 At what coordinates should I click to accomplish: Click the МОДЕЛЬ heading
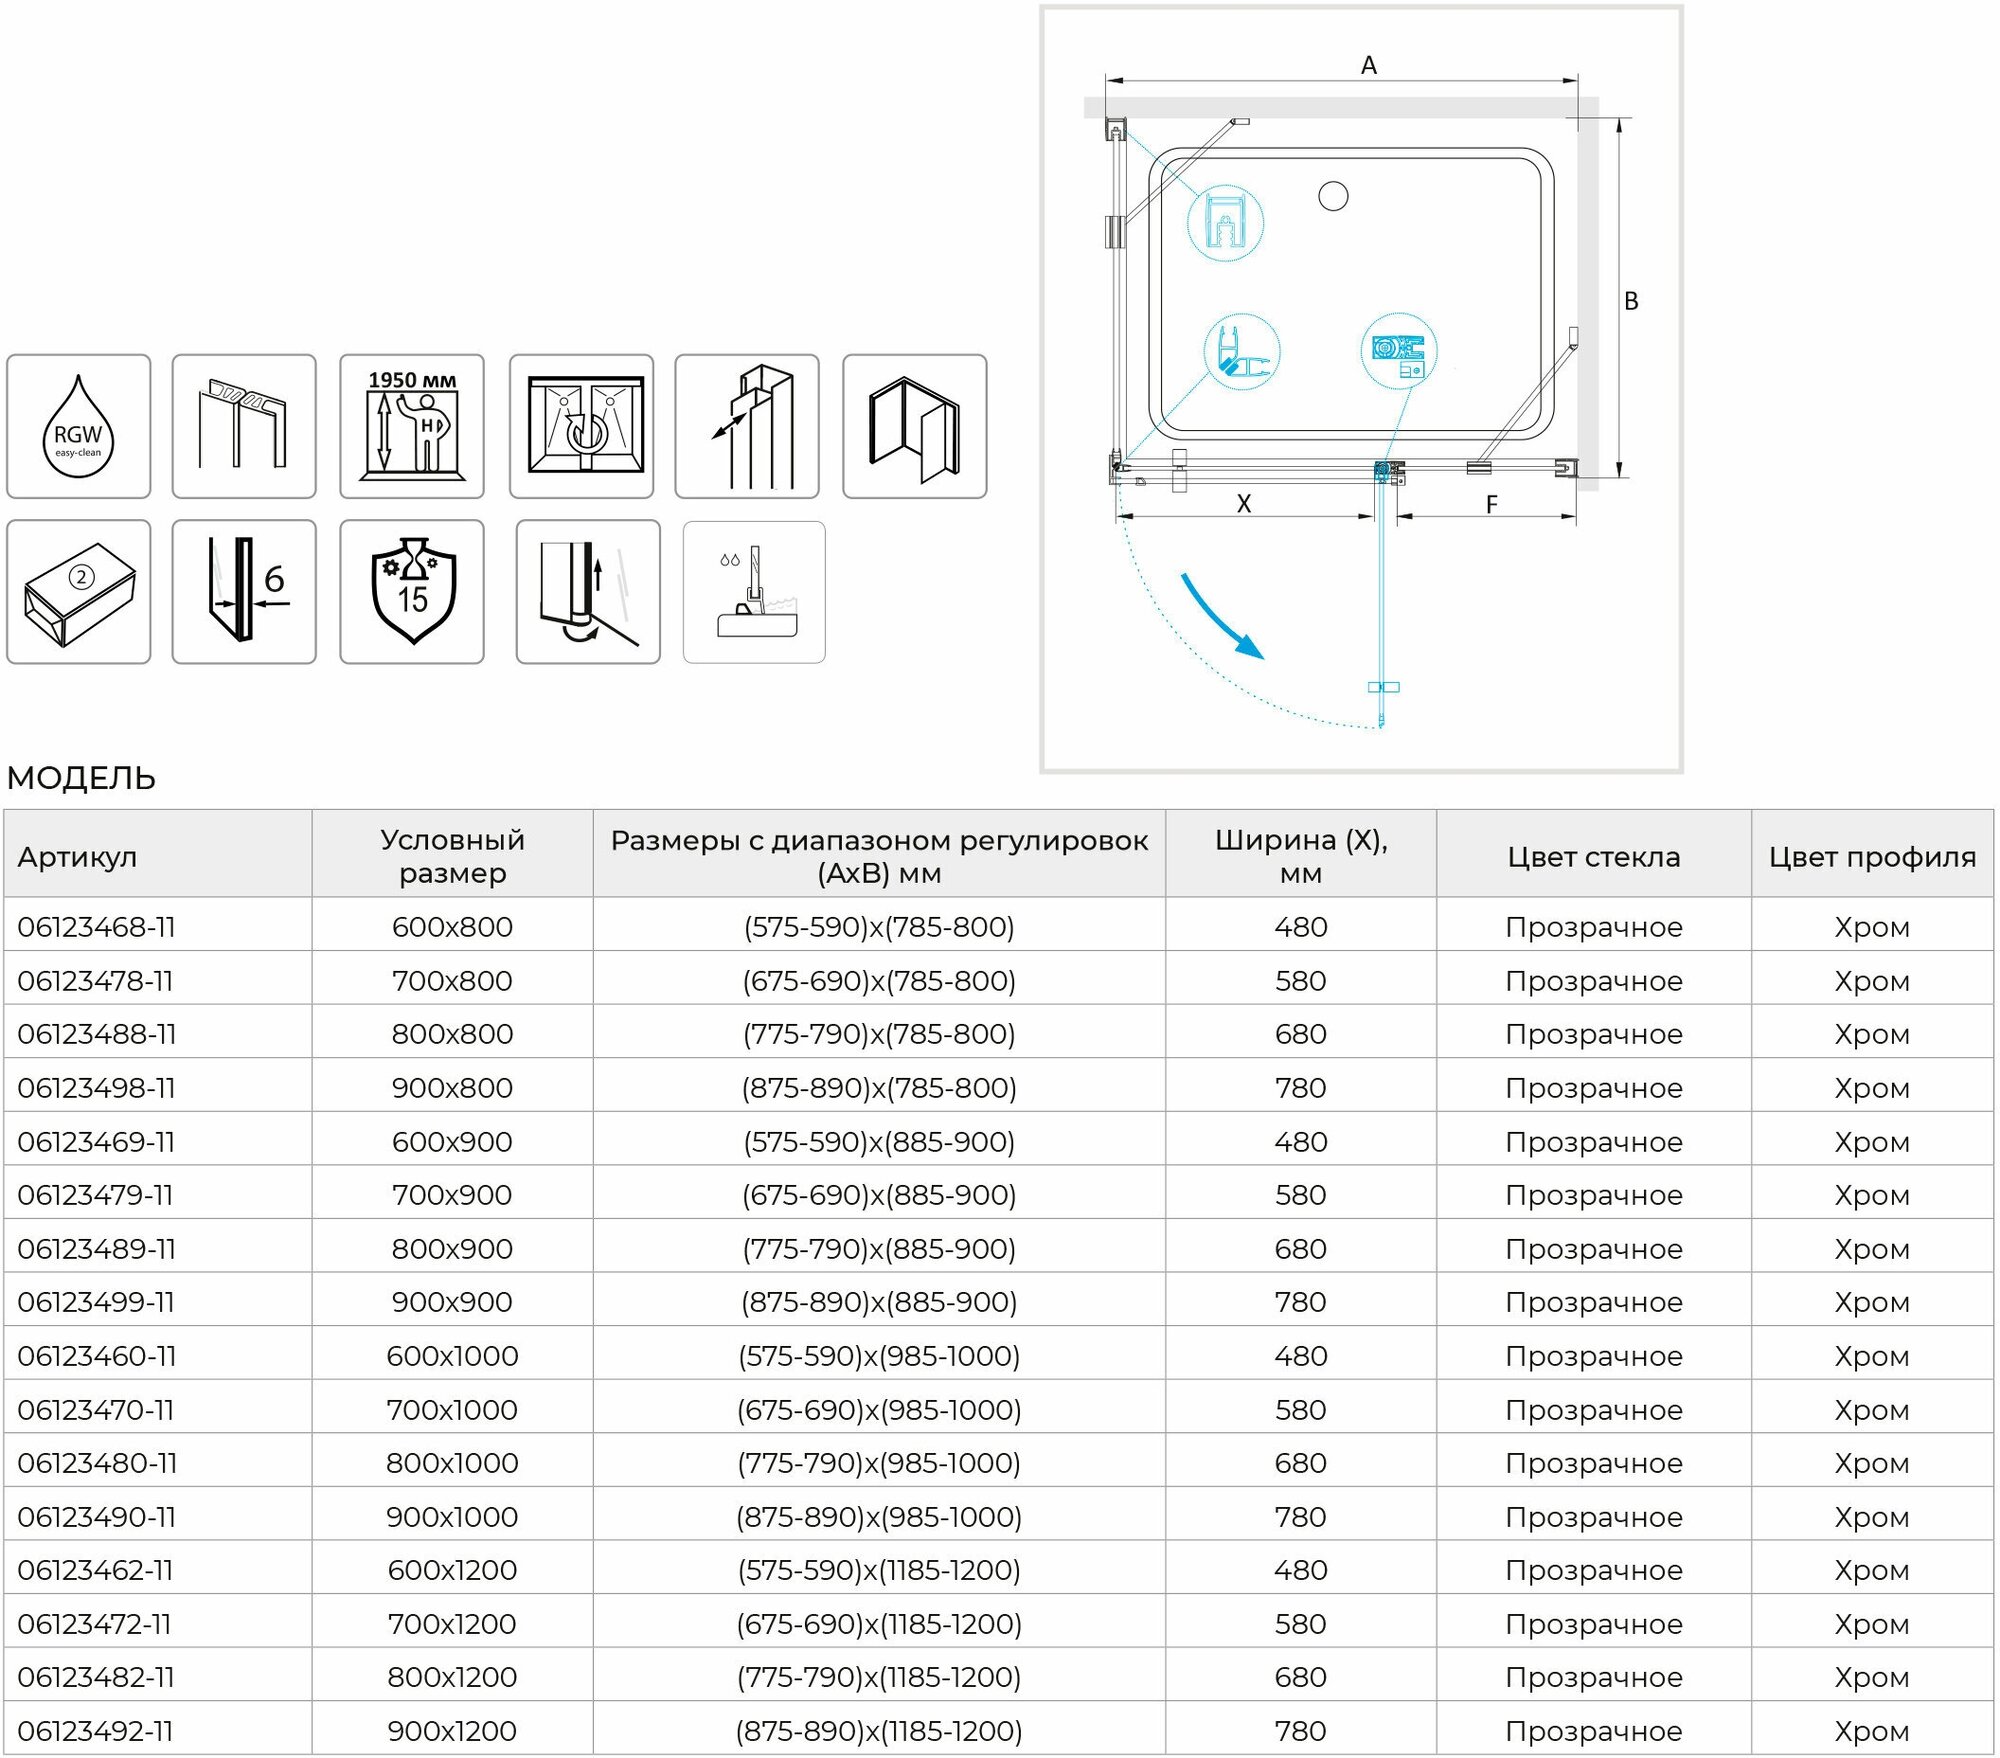coord(81,778)
